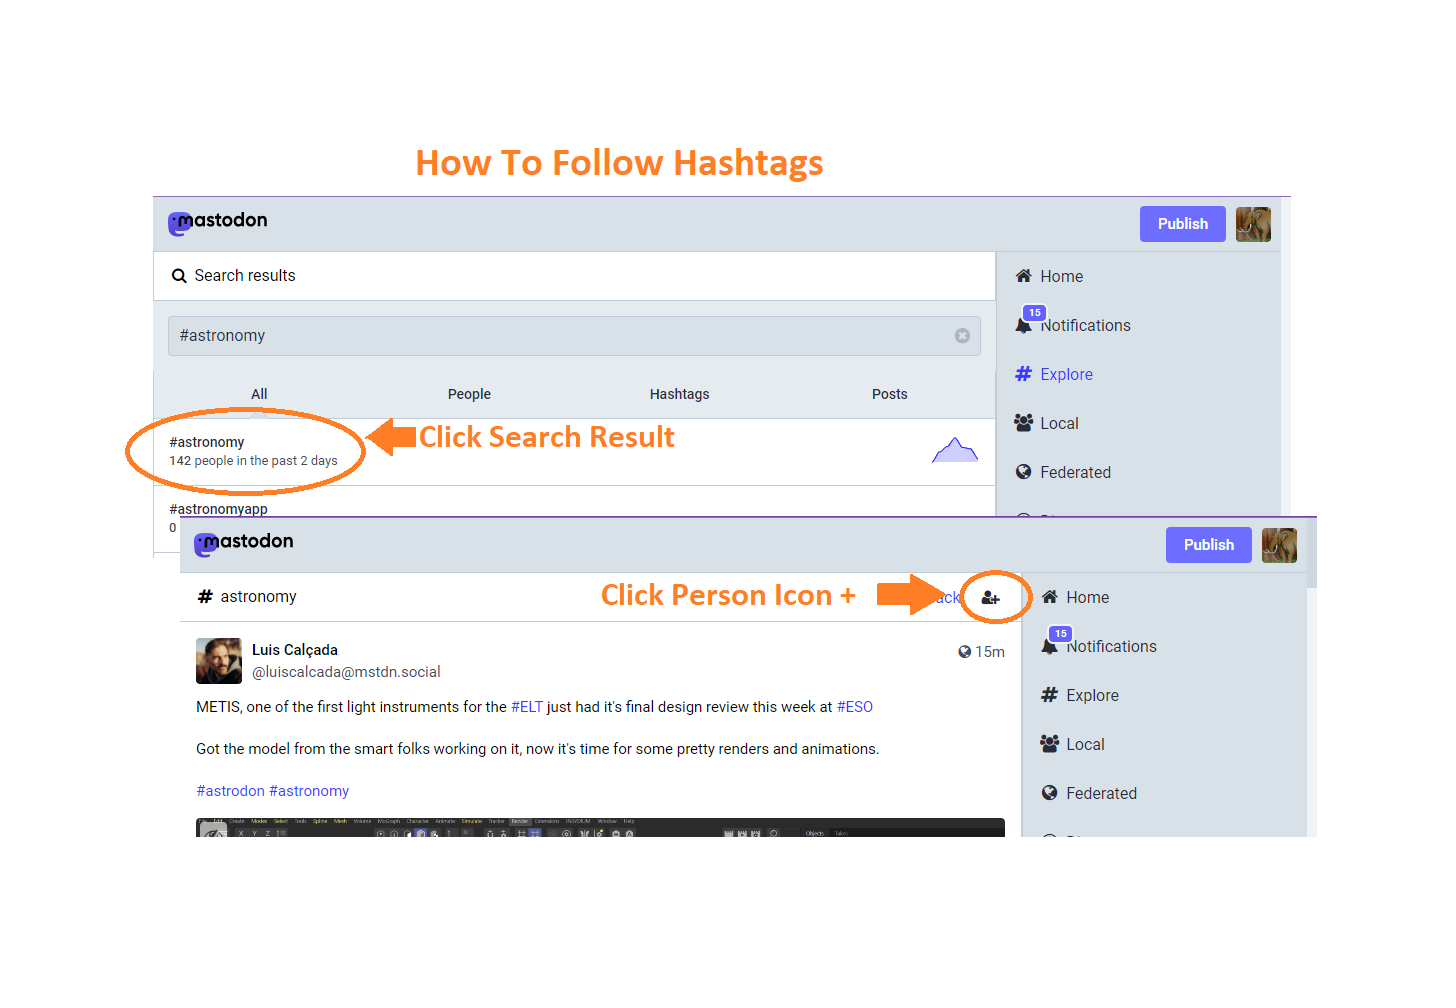The image size is (1456, 1008).
Task: Switch to the People tab
Action: click(469, 394)
